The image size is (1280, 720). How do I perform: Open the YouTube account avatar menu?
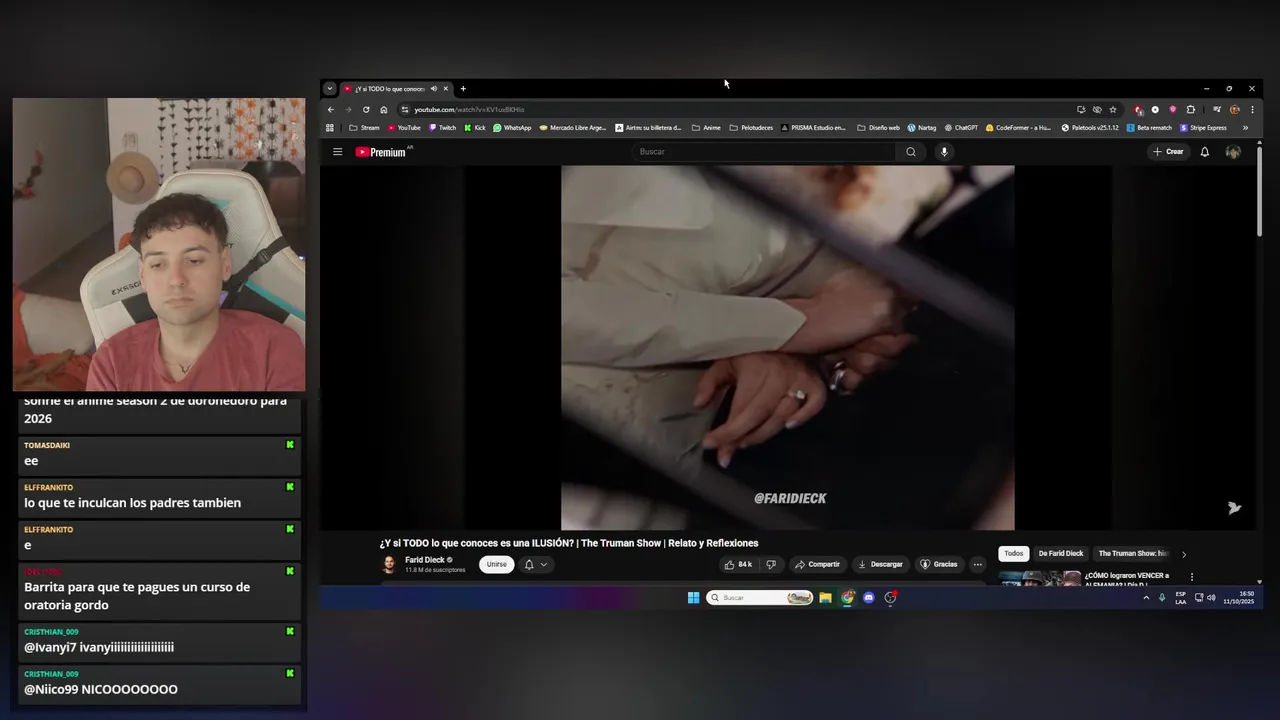(1233, 152)
